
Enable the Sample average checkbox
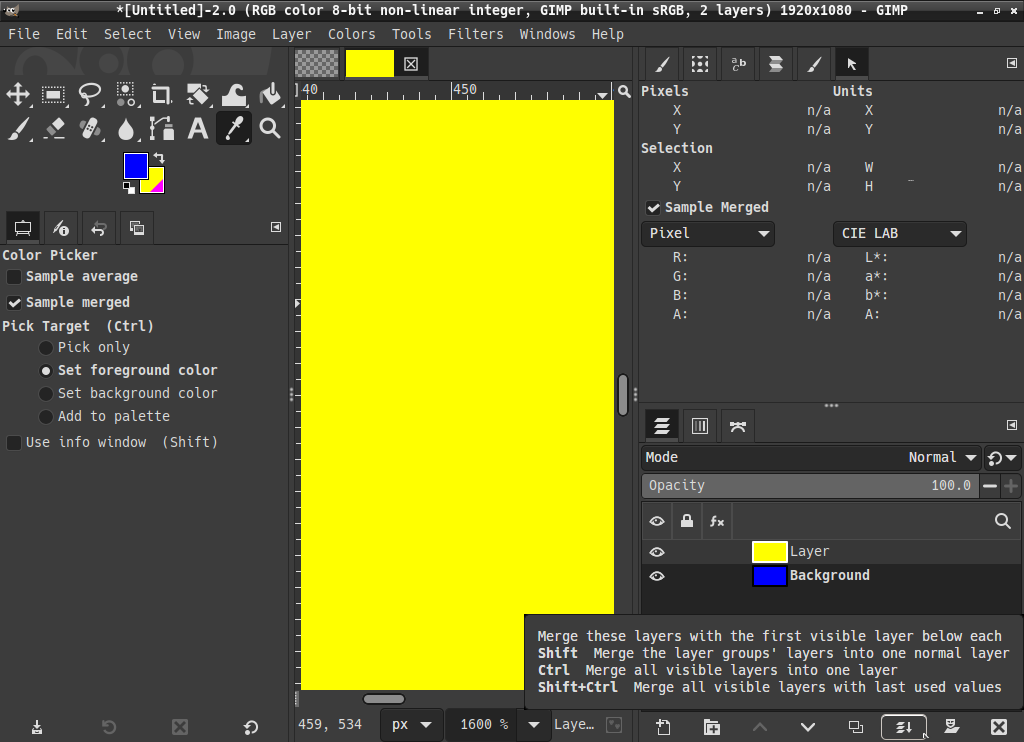(x=14, y=277)
